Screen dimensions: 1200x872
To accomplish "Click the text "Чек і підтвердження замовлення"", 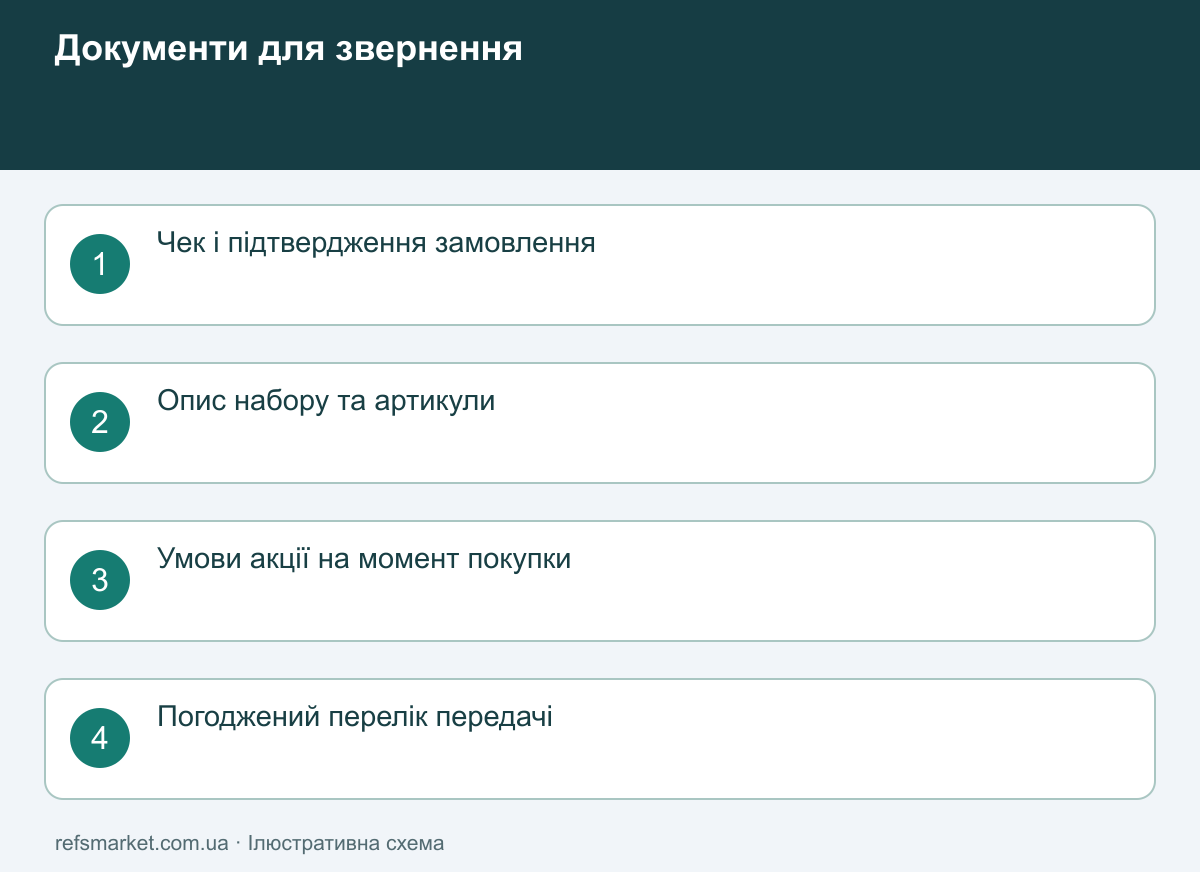I will click(376, 243).
